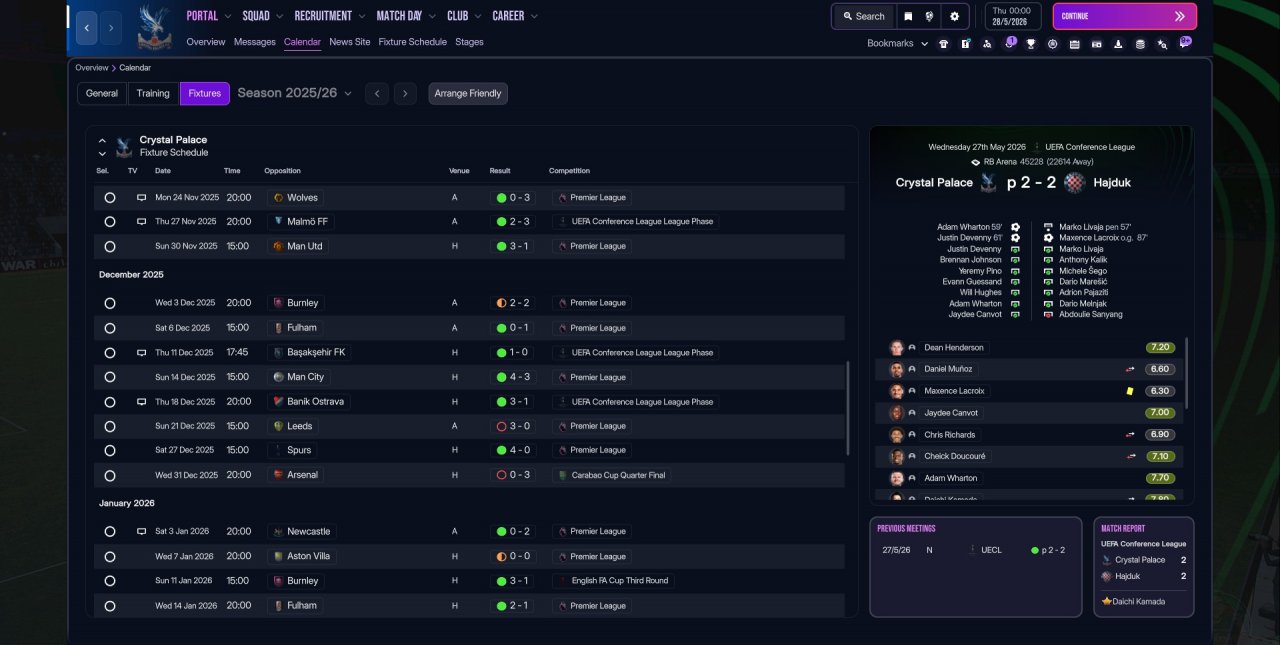Viewport: 1280px width, 645px height.
Task: Select the Spurs fixture radio button
Action: pyautogui.click(x=110, y=451)
